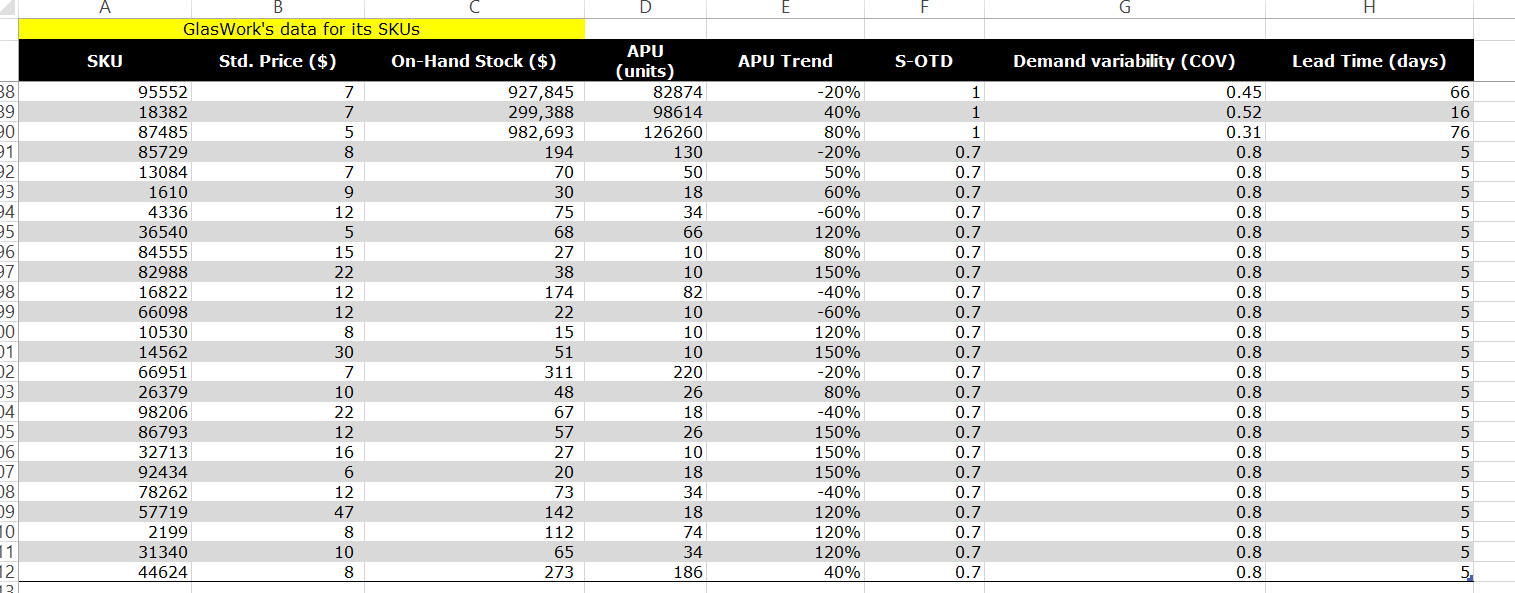Select the Std. Price cell showing 47
Screen dimensions: 1515x593
point(277,512)
